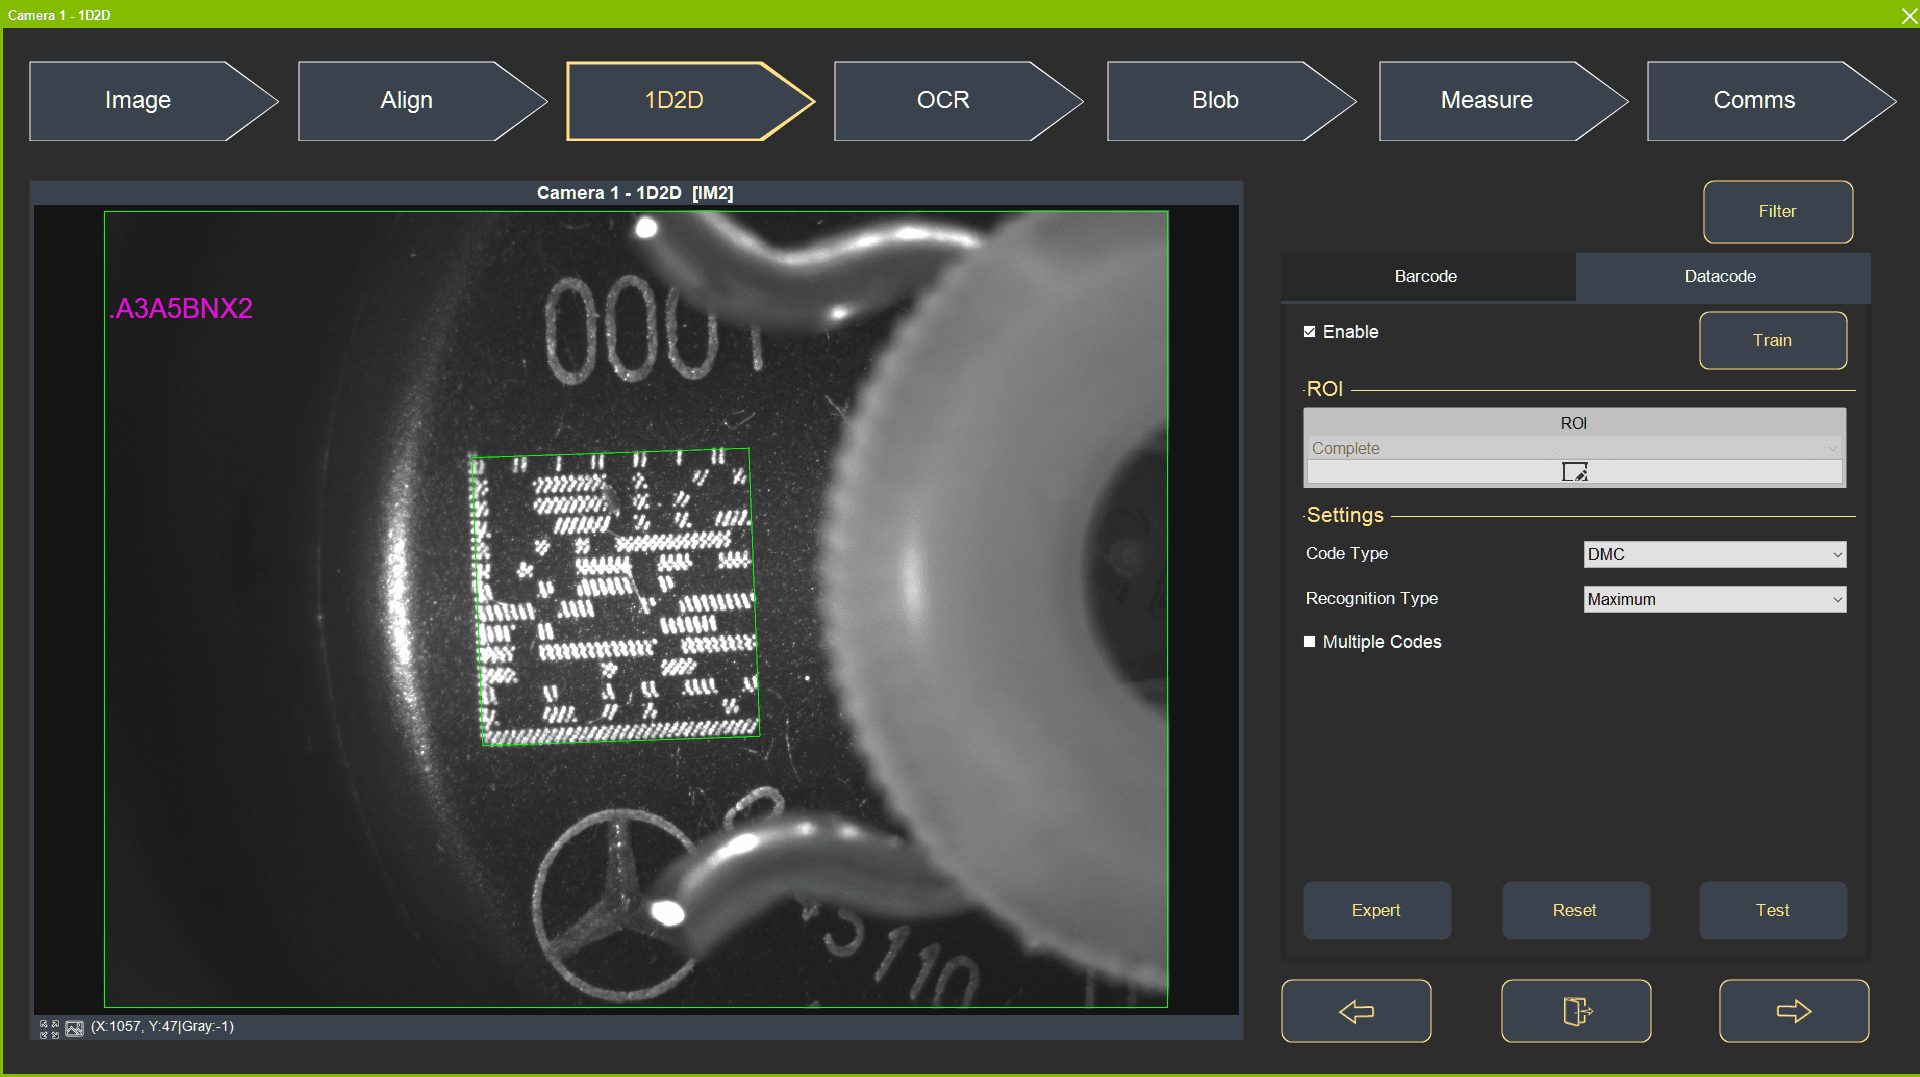
Task: Click the exit door icon button
Action: (x=1576, y=1011)
